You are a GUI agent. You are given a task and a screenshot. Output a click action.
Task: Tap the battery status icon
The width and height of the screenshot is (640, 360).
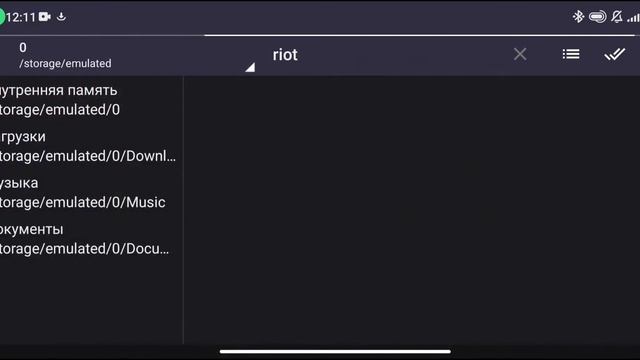598,17
